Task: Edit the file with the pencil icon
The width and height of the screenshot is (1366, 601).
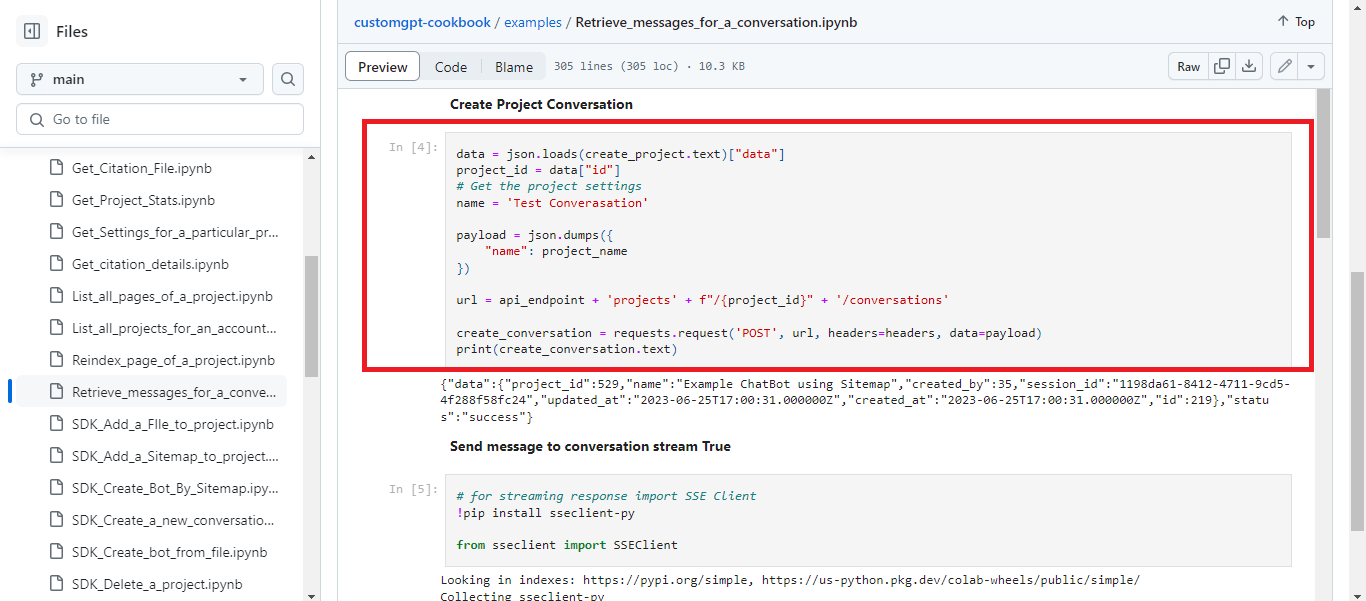Action: tap(1284, 66)
